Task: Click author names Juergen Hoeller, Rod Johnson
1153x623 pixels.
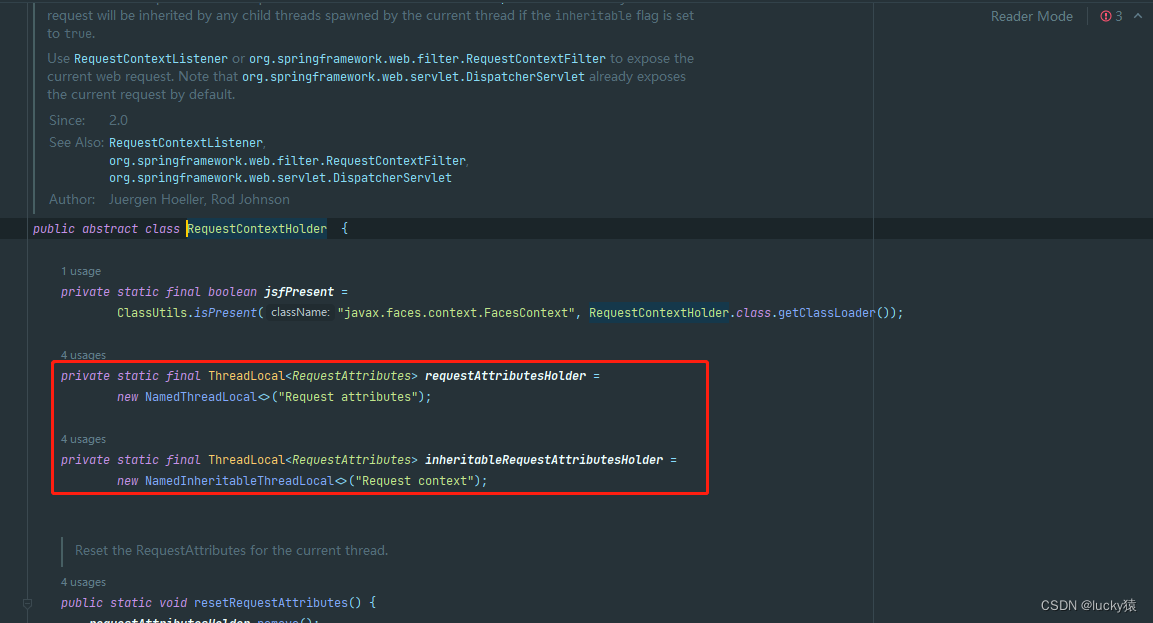Action: pos(199,199)
